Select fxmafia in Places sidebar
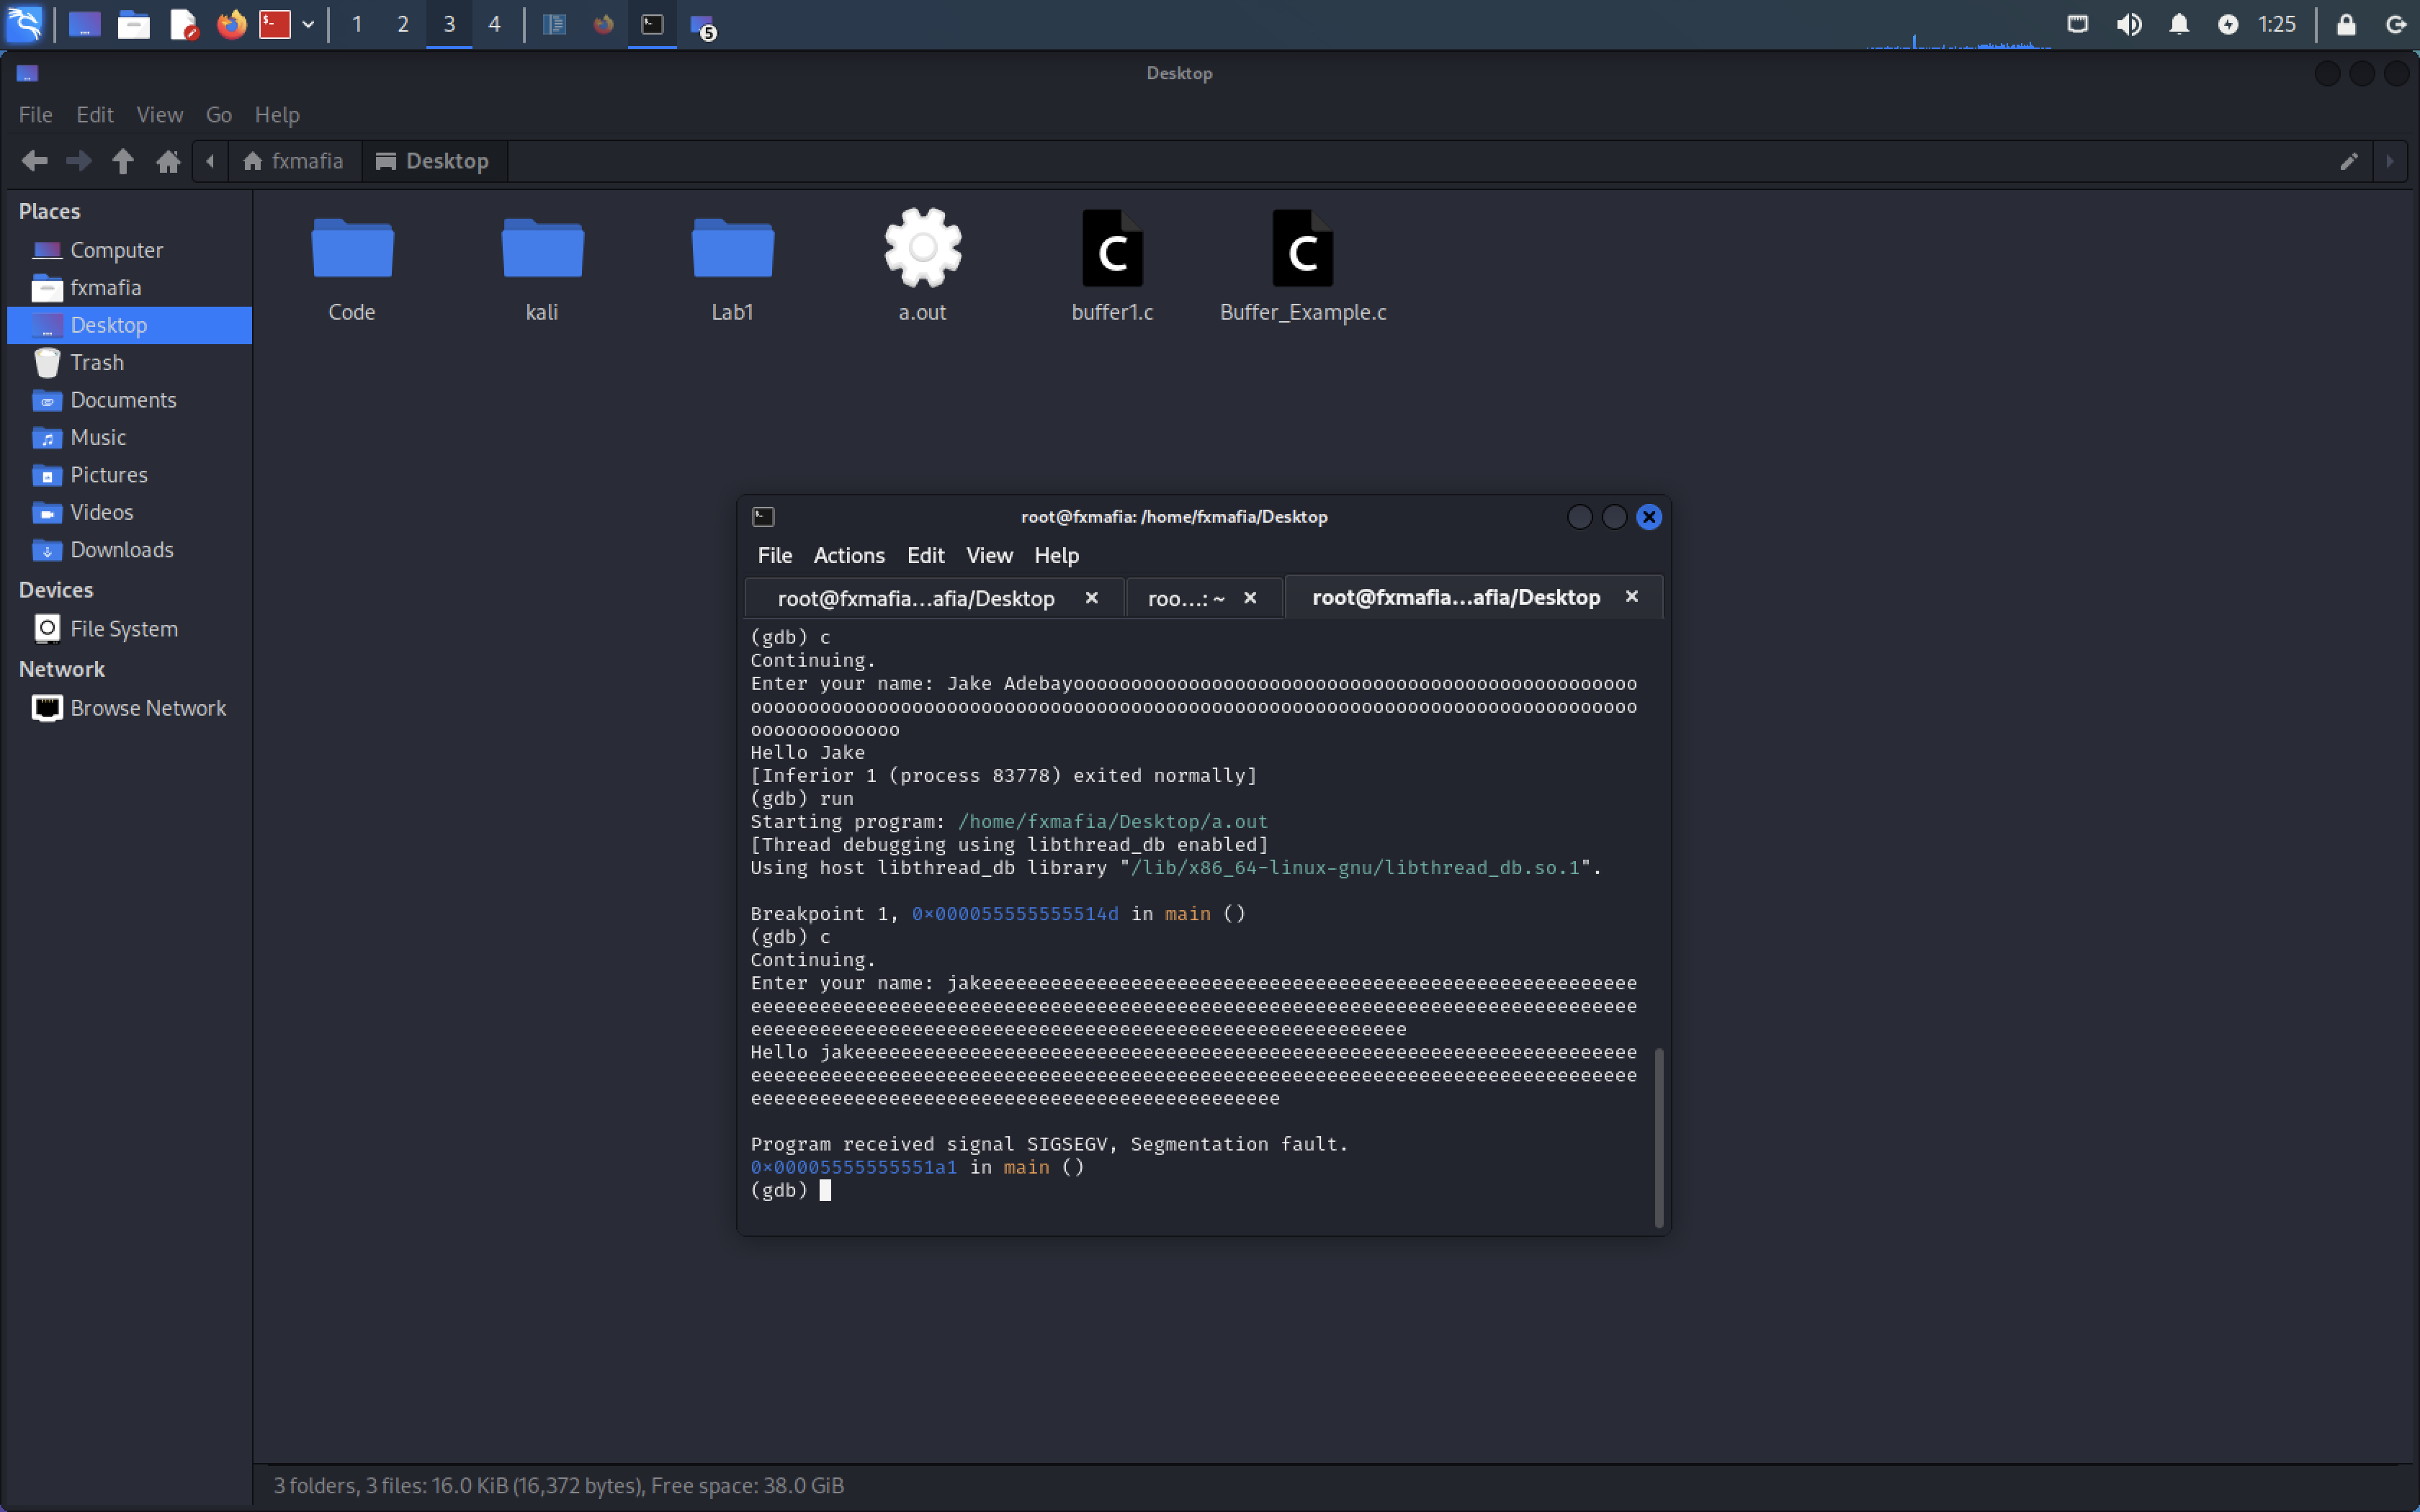Screen dimensions: 2420x1512 129,288
